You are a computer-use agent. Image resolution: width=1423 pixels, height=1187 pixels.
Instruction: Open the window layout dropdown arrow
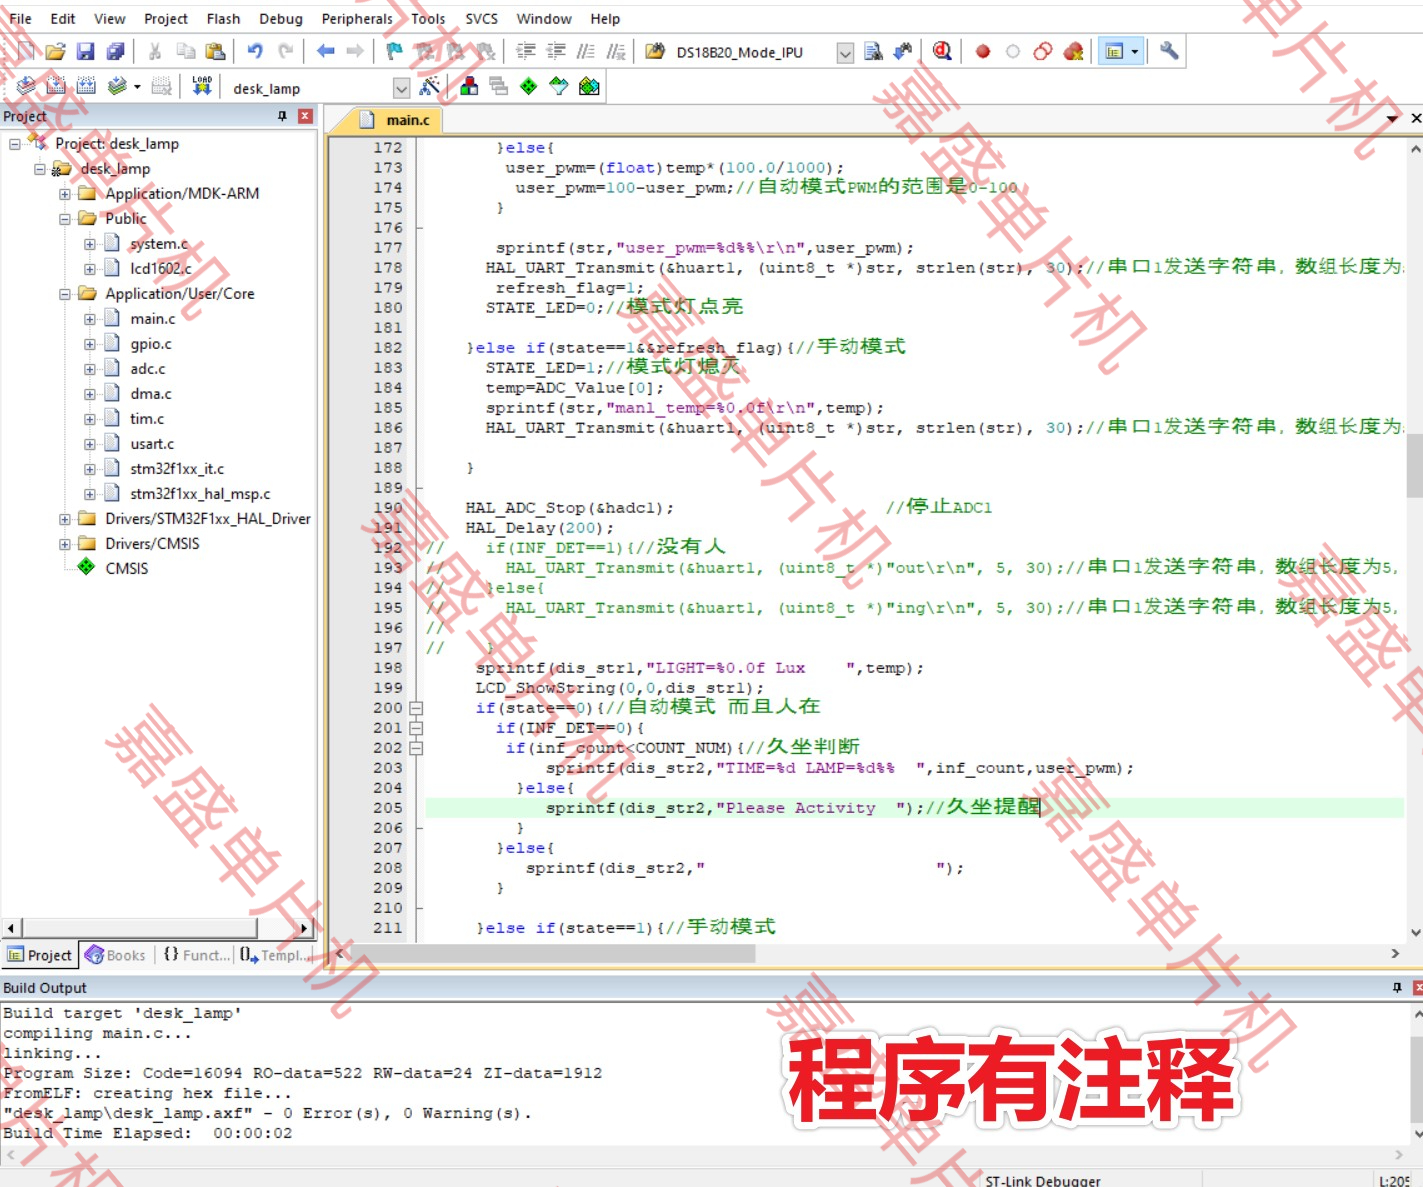coord(1135,51)
